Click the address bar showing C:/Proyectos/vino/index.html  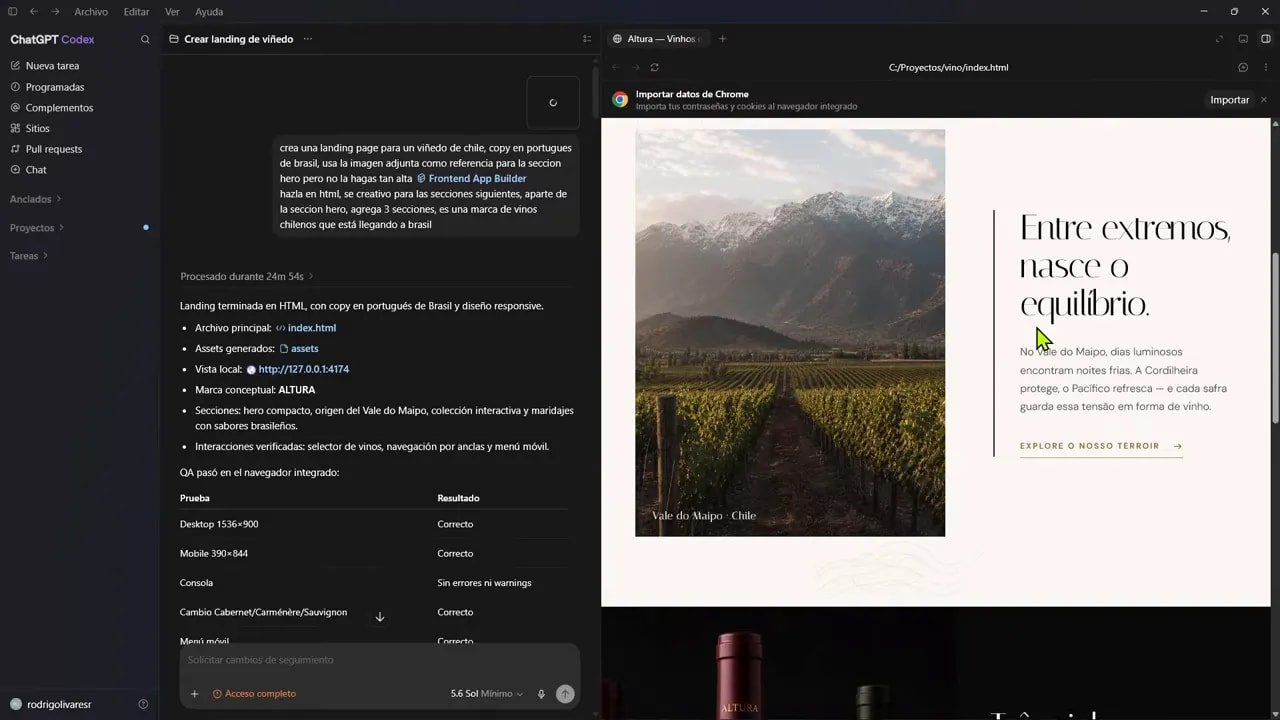(948, 67)
